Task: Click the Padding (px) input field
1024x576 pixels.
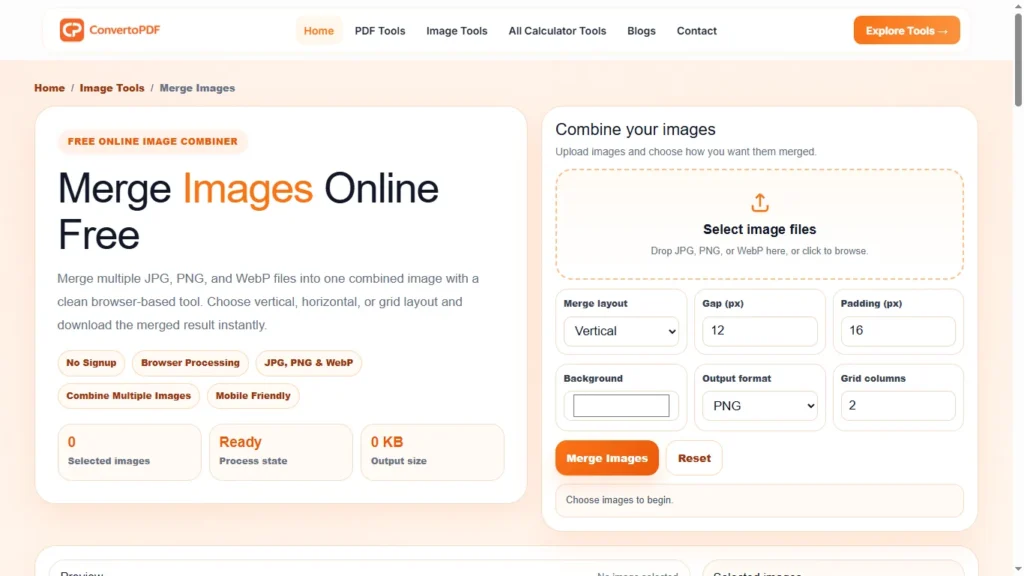Action: coord(898,330)
